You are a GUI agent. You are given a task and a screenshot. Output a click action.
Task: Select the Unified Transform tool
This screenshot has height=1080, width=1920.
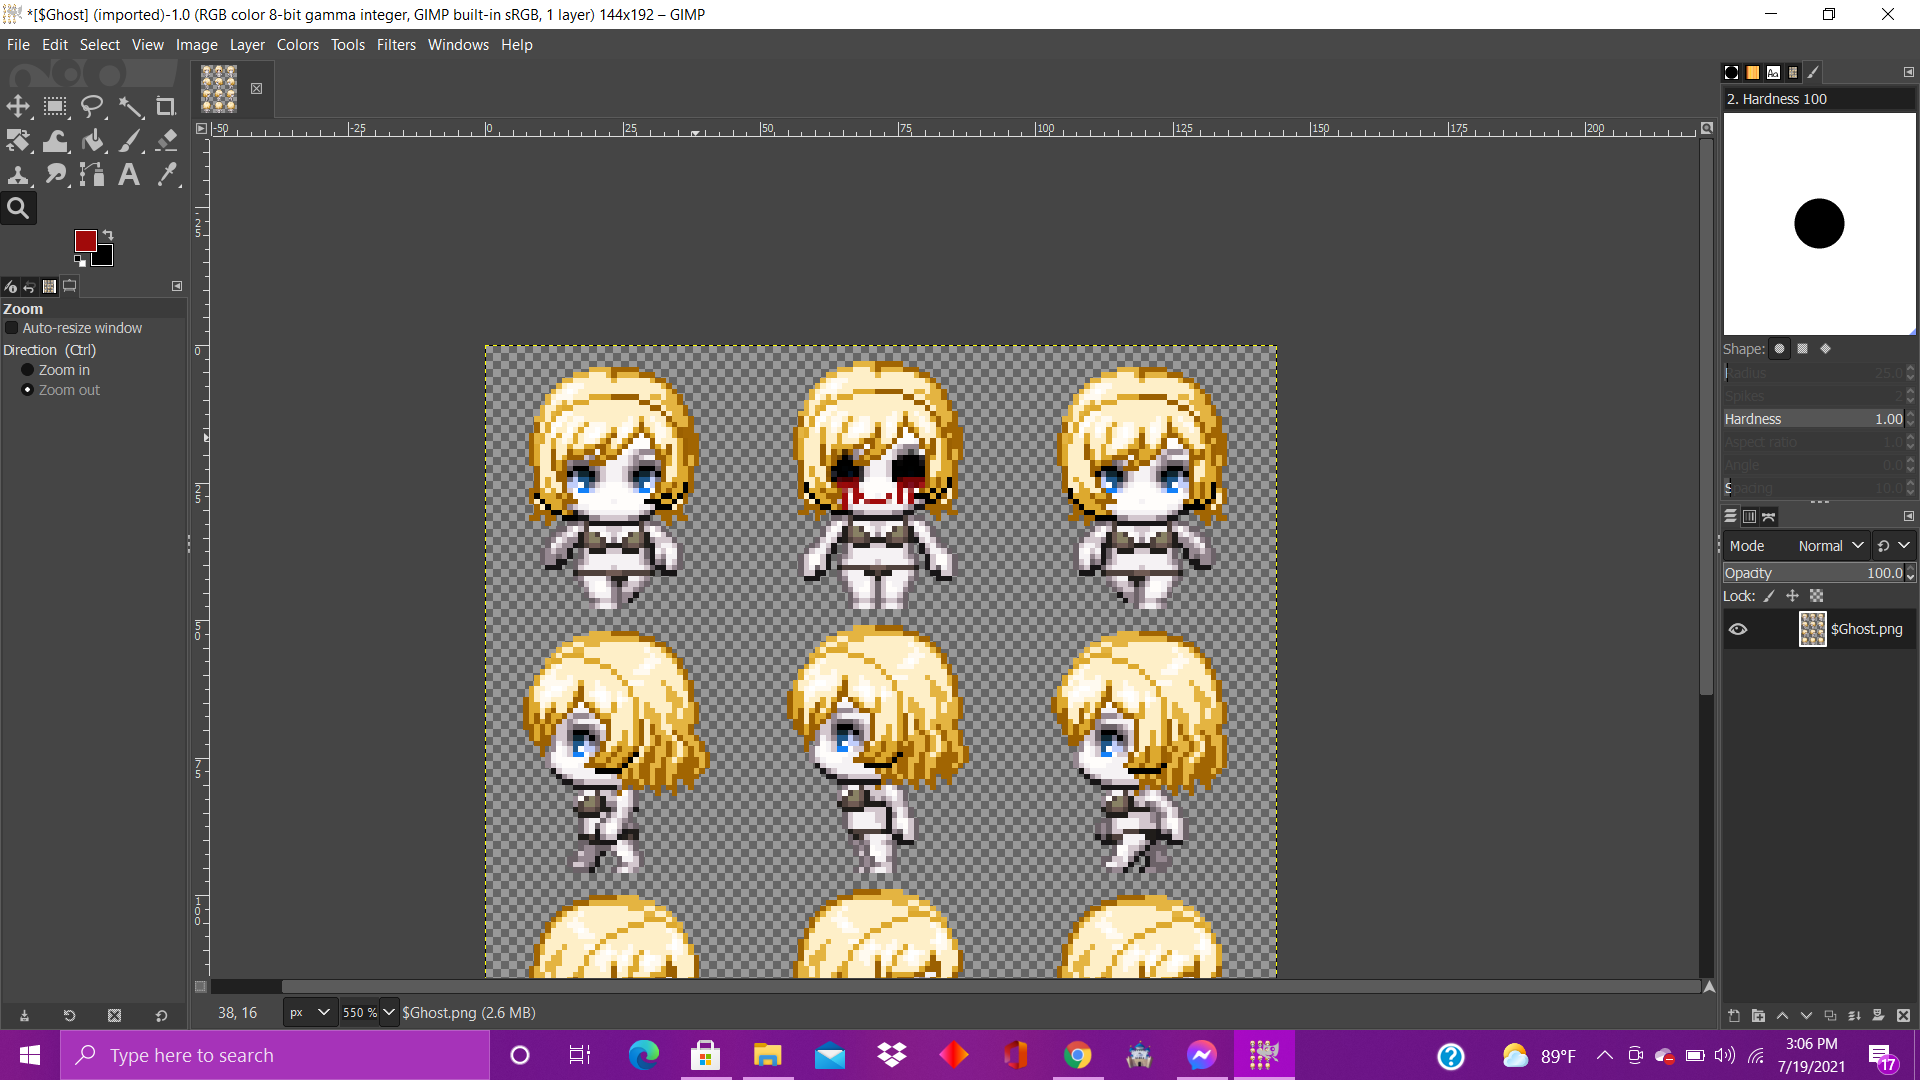pos(18,141)
